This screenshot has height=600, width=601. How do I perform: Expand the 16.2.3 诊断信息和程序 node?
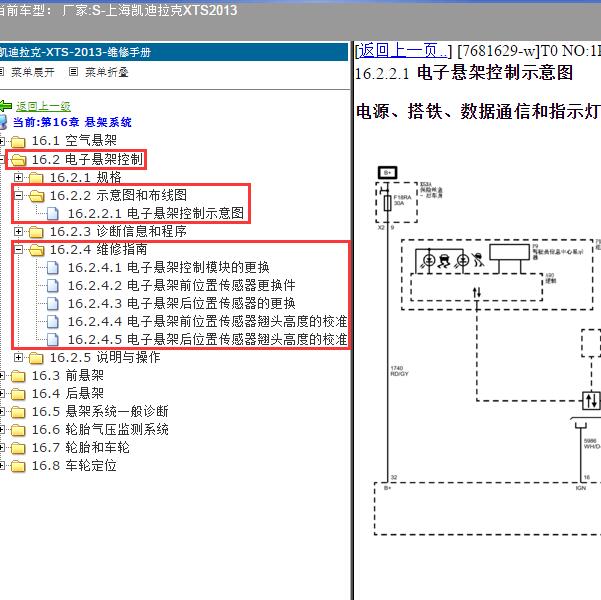(x=18, y=231)
